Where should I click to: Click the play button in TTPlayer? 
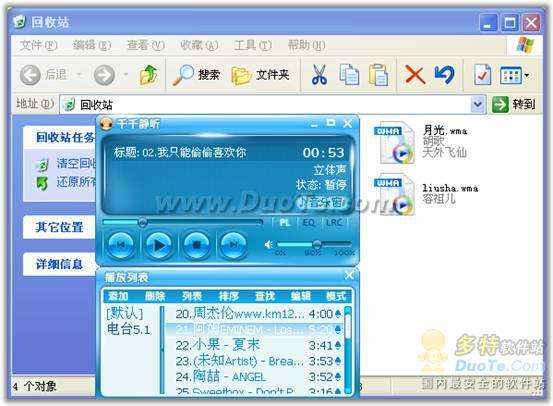pos(158,244)
